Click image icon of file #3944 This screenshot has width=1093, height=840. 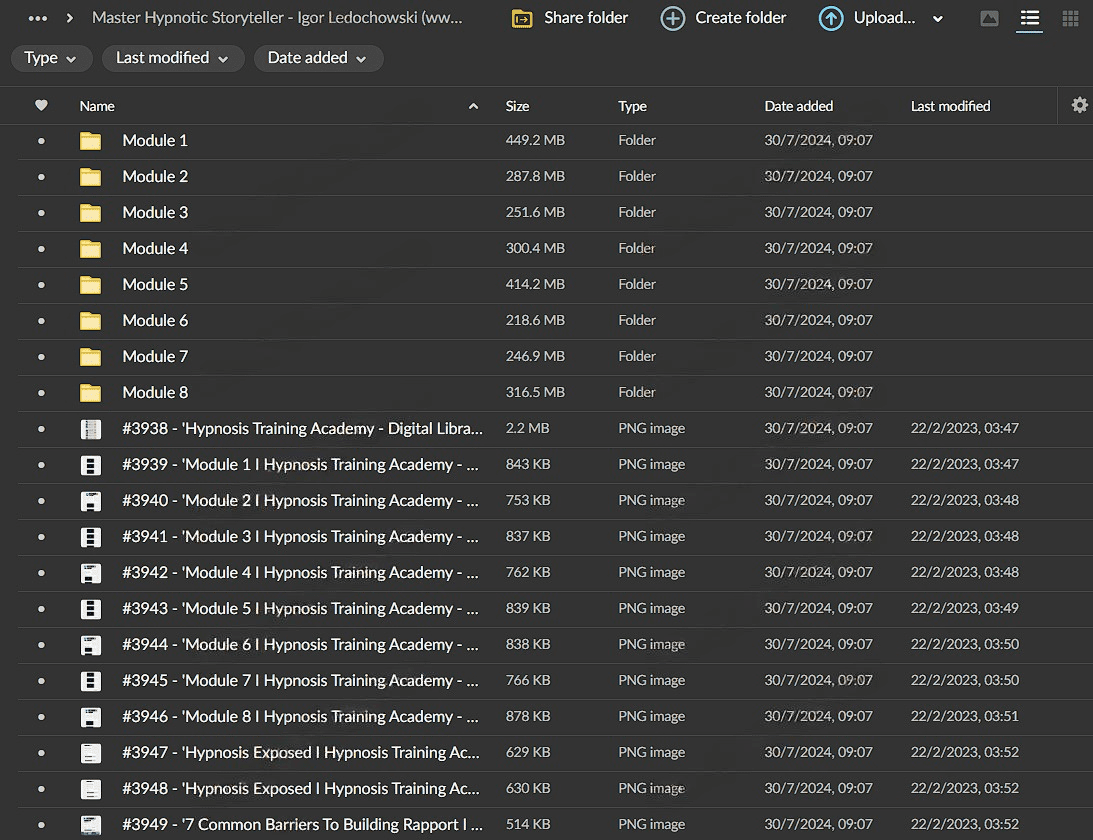coord(91,646)
